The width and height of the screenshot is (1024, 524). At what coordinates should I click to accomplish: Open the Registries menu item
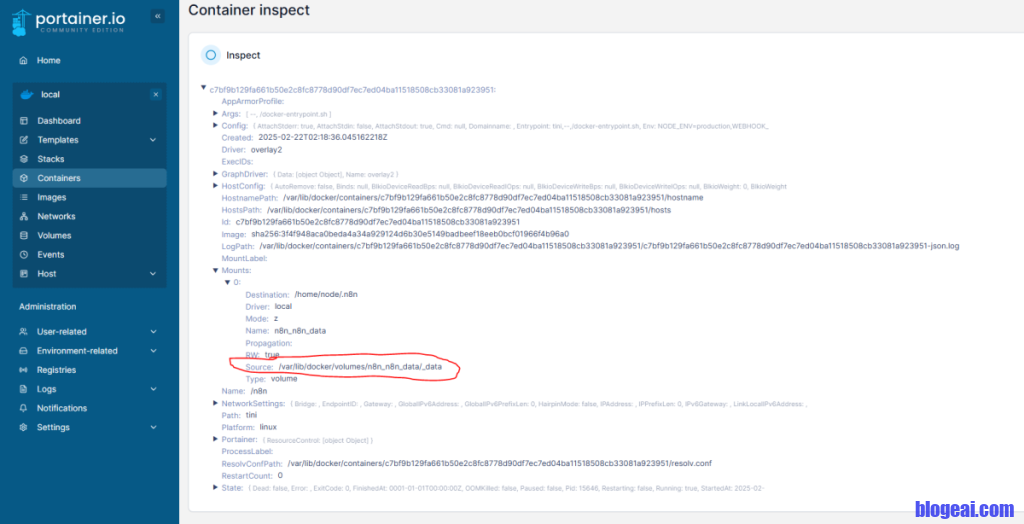click(x=56, y=370)
